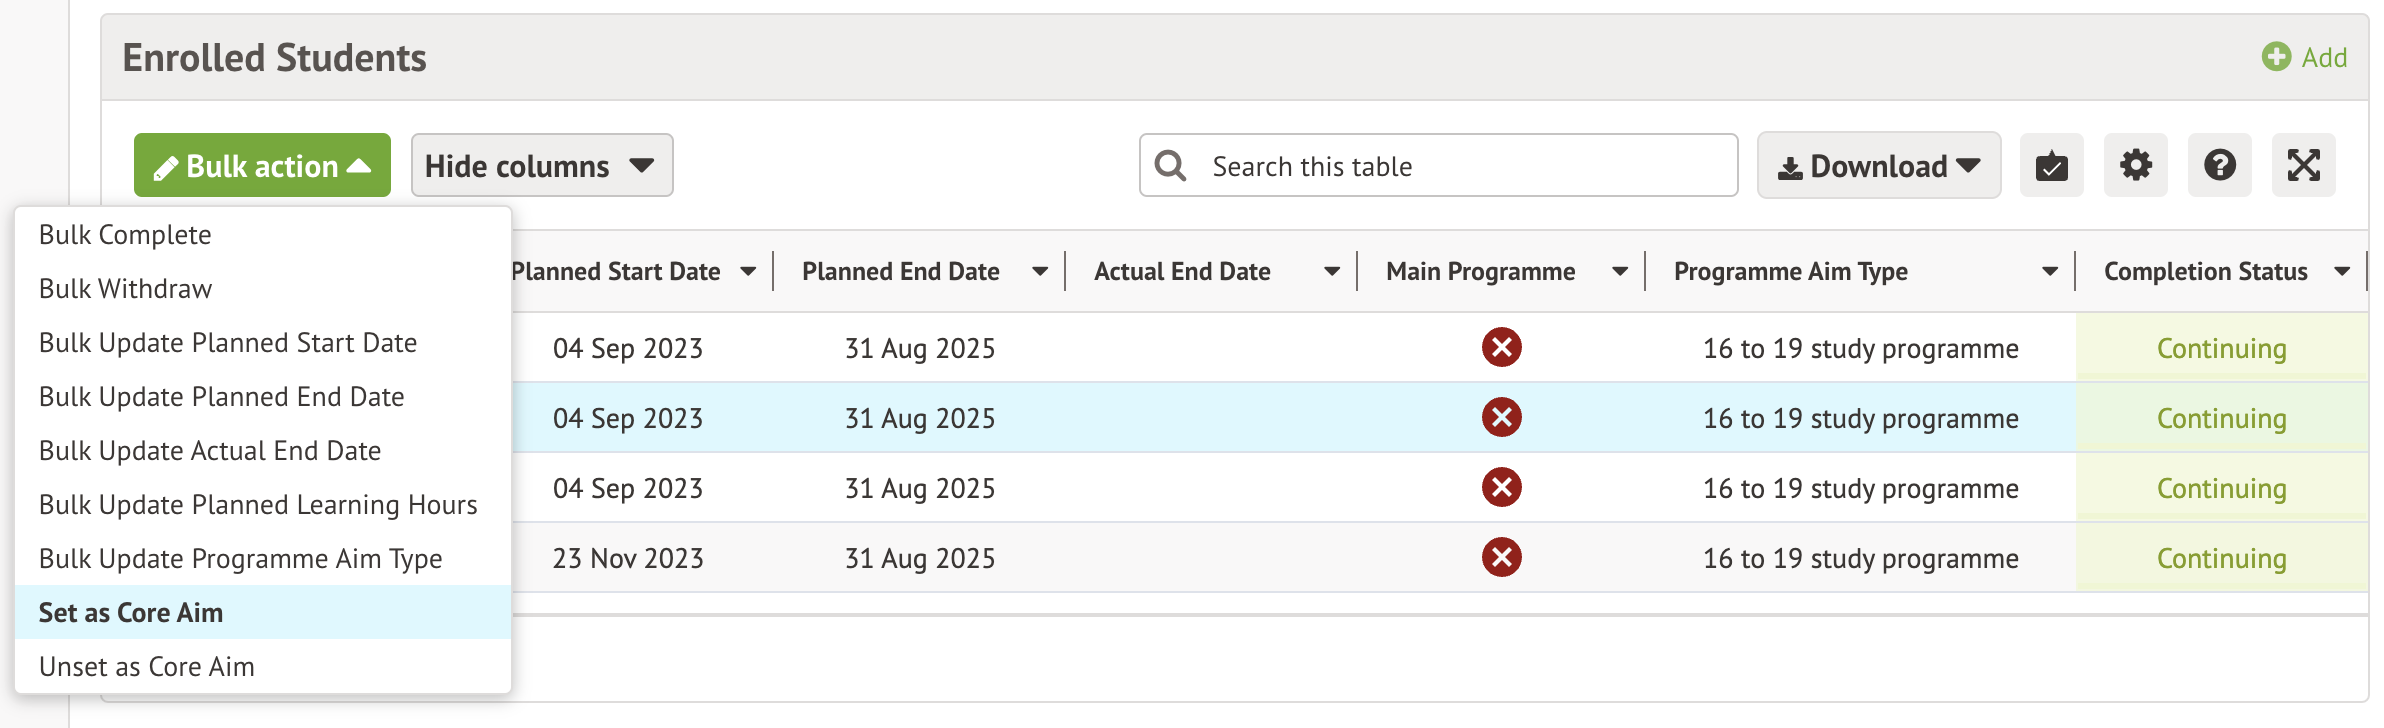
Task: Expand Planned End Date column menu arrow
Action: [x=1040, y=272]
